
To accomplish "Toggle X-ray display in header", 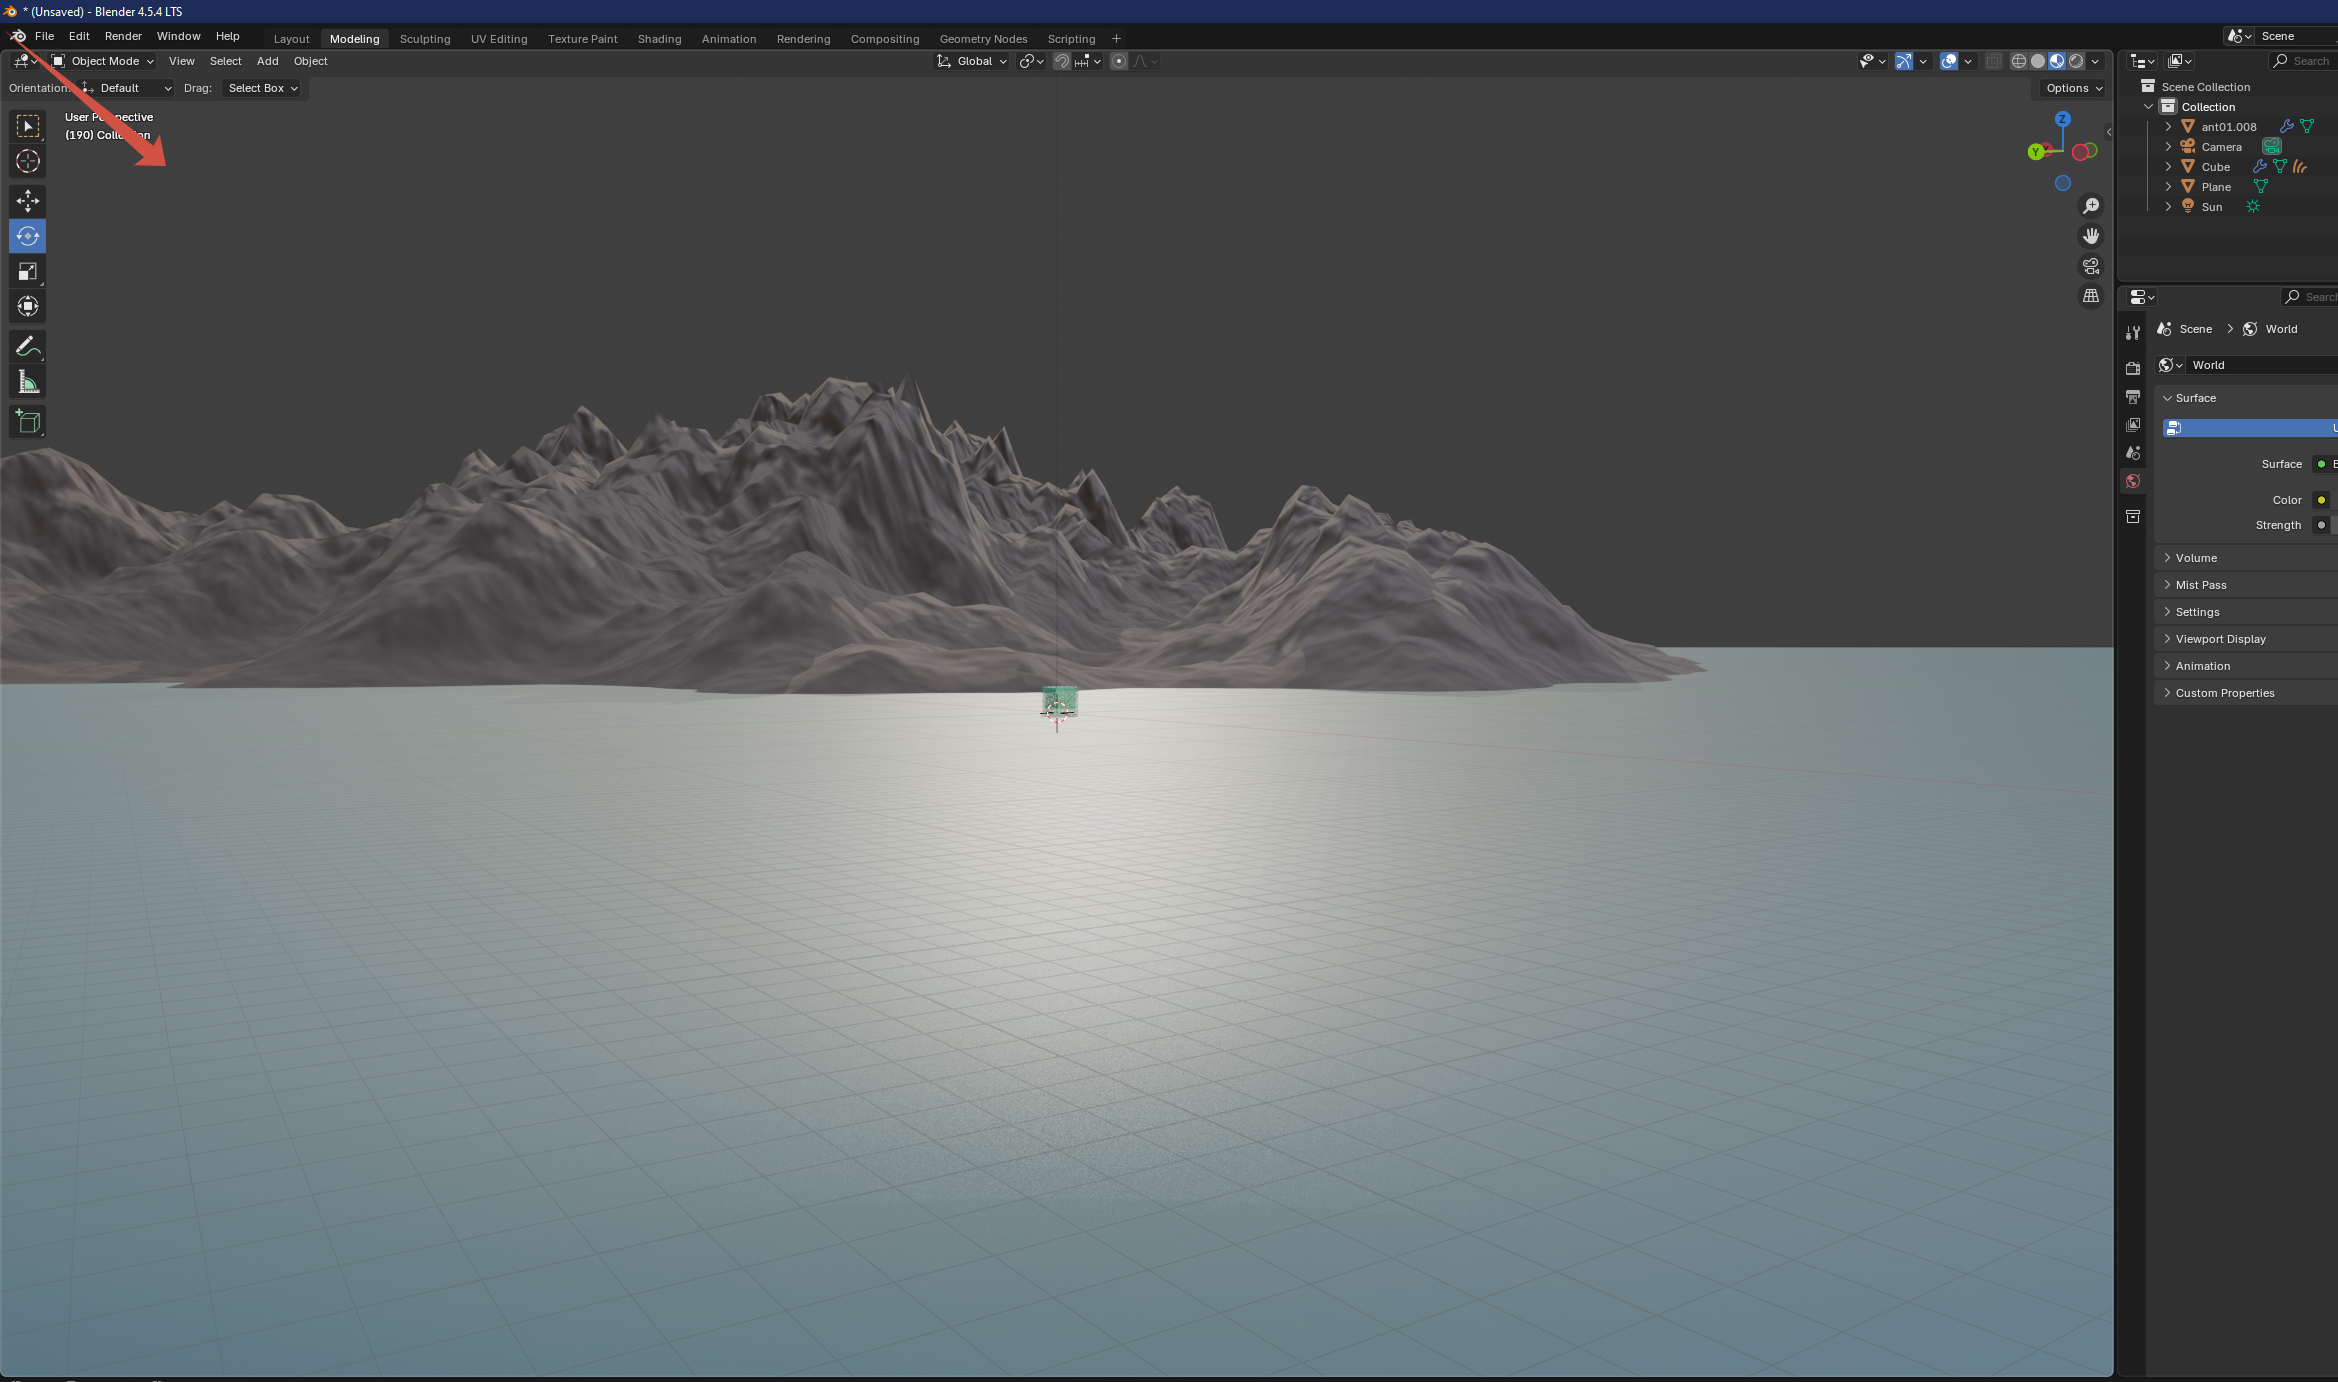I will [1993, 61].
